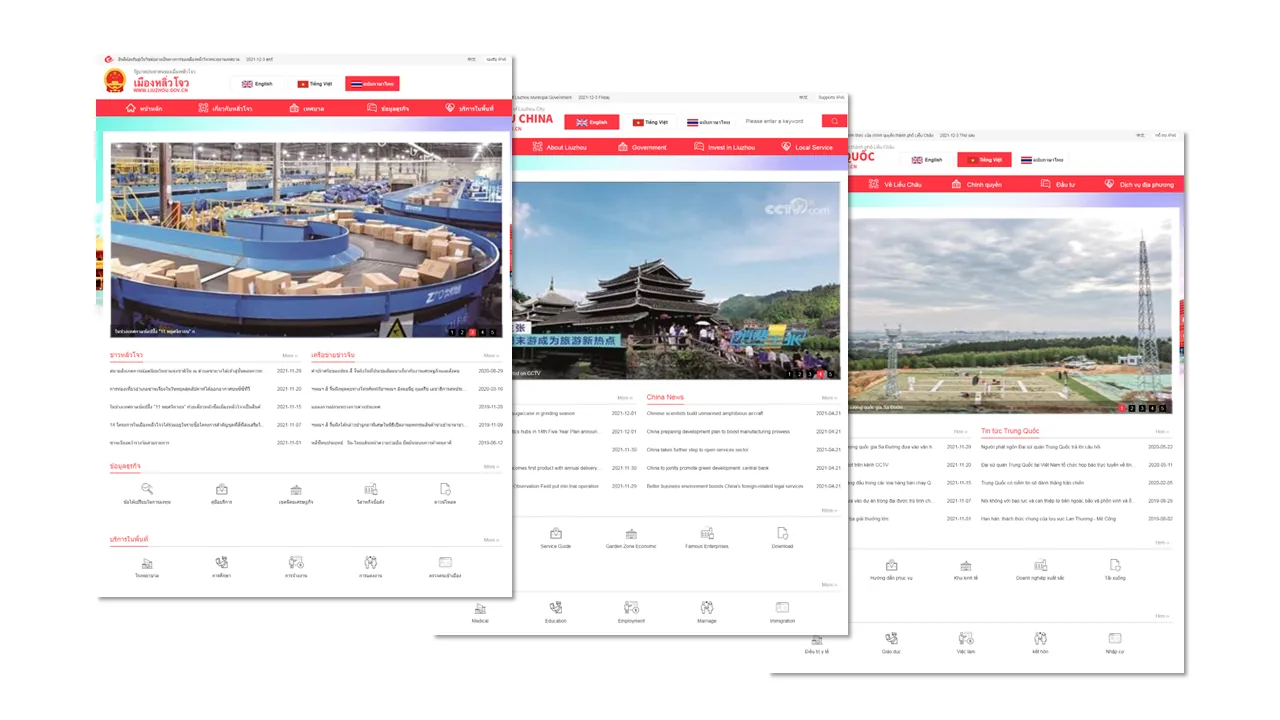1280x720 pixels.
Task: Click the file download icon on Thai page
Action: tap(445, 489)
